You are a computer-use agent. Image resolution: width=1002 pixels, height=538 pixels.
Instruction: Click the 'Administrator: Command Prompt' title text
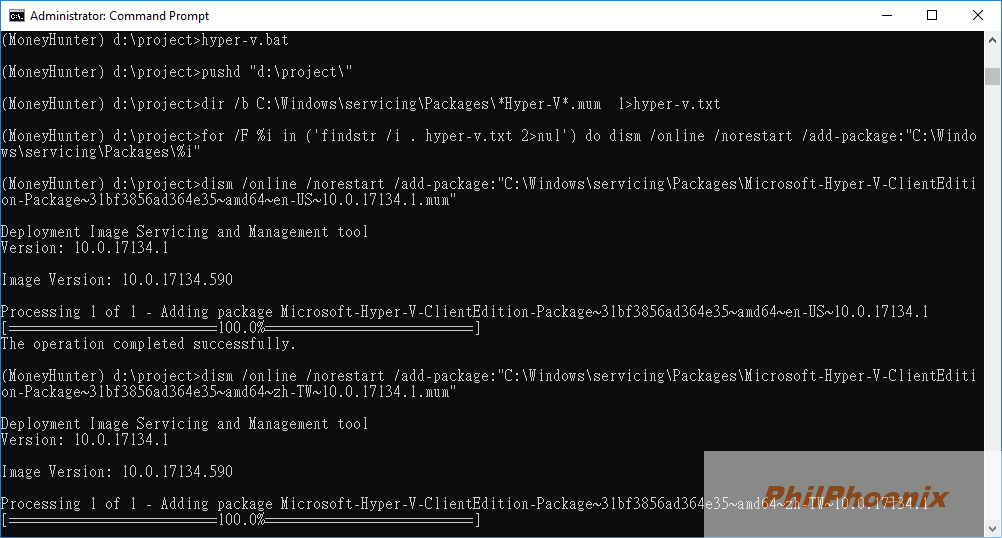(119, 16)
